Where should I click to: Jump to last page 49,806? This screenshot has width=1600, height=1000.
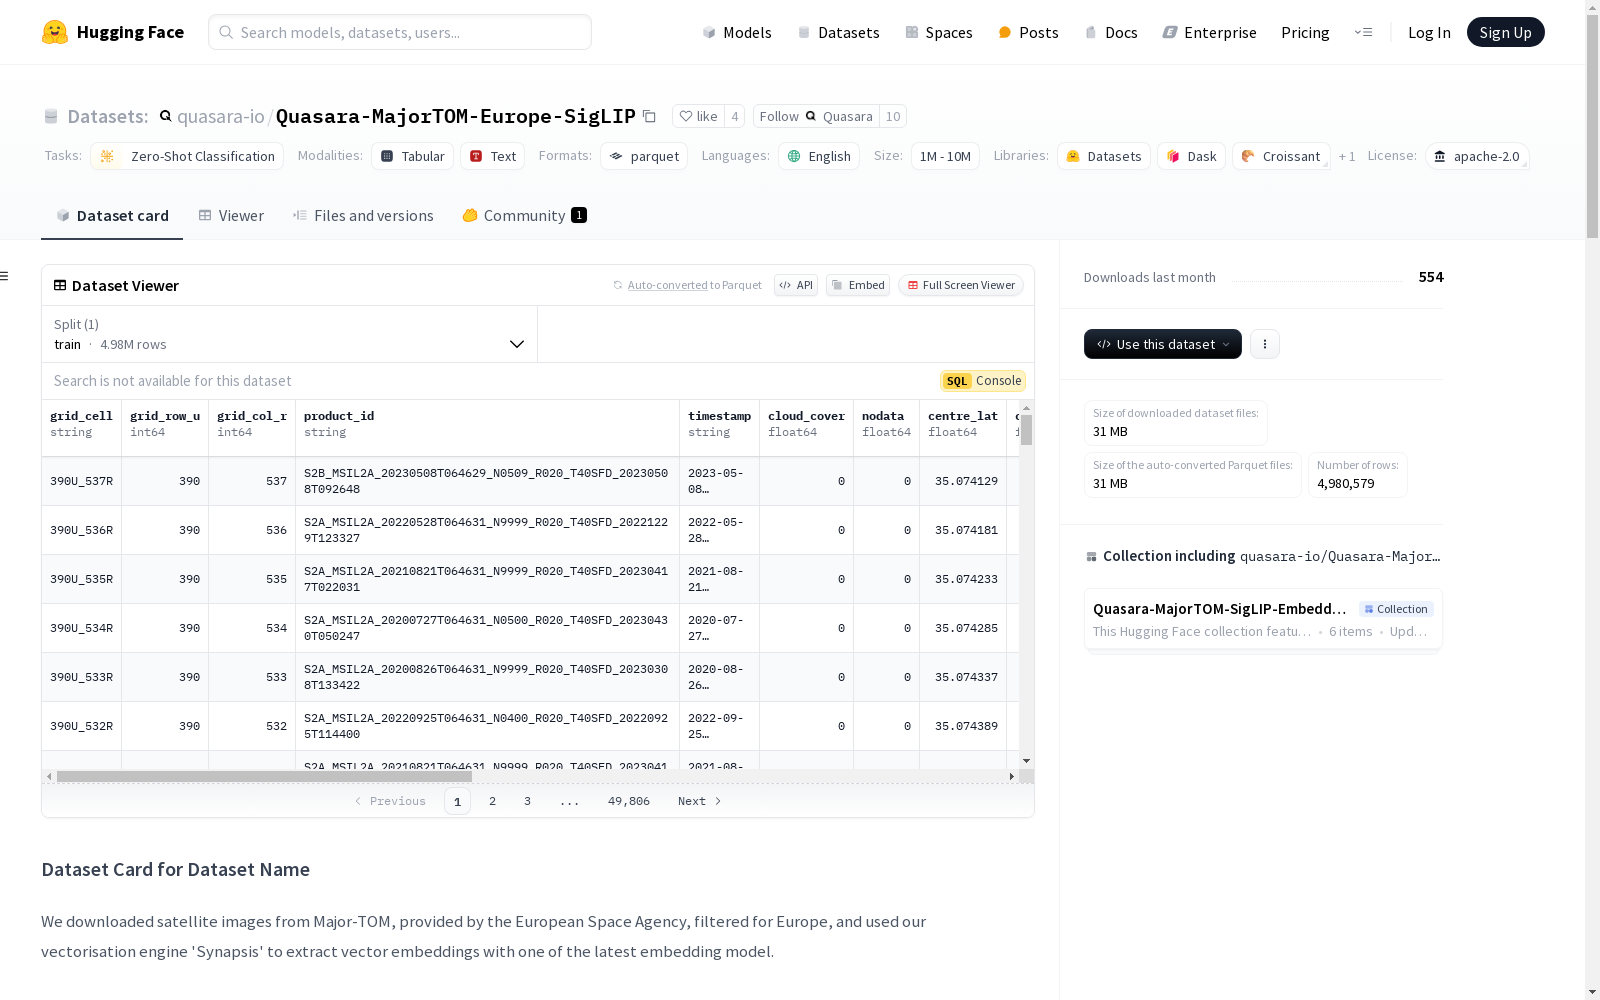(x=629, y=801)
